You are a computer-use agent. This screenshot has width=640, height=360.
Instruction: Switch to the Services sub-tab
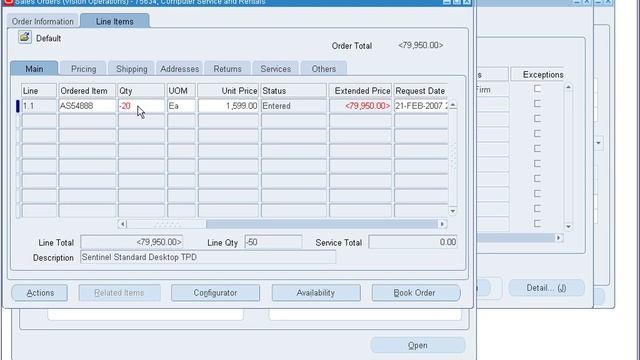point(276,69)
